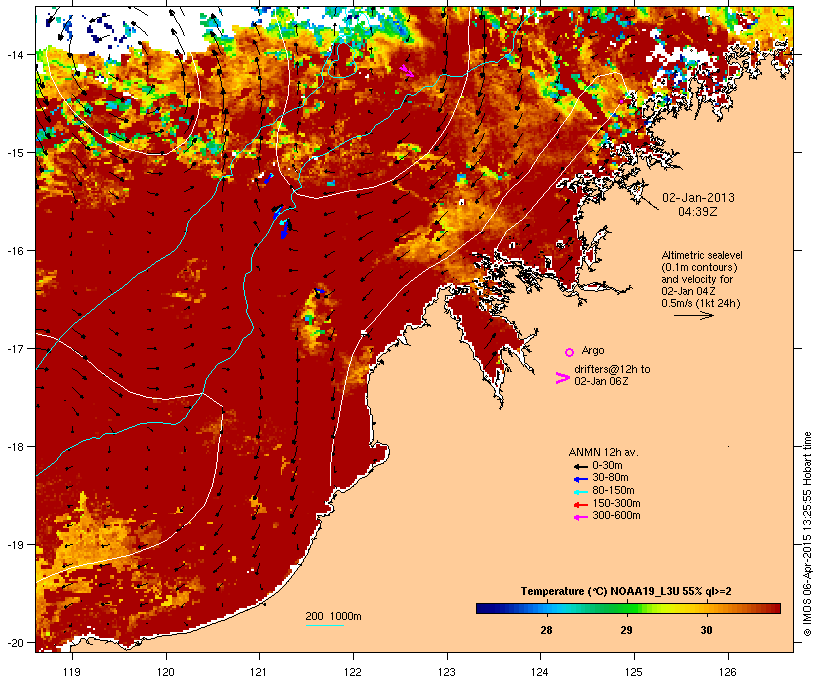The height and width of the screenshot is (680, 820).
Task: Click the ANMN 12h av. legend heading
Action: click(603, 452)
